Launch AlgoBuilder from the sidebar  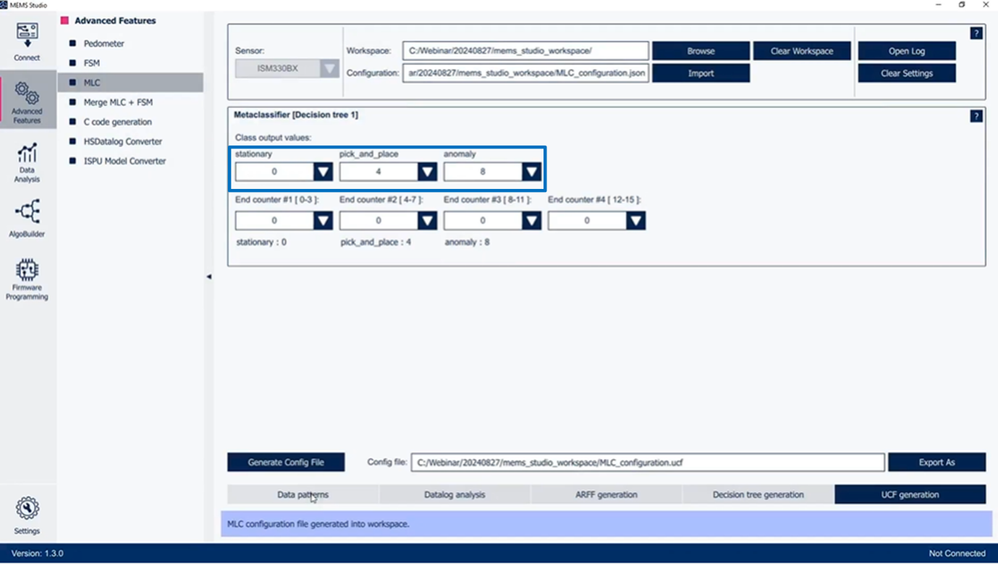point(27,218)
